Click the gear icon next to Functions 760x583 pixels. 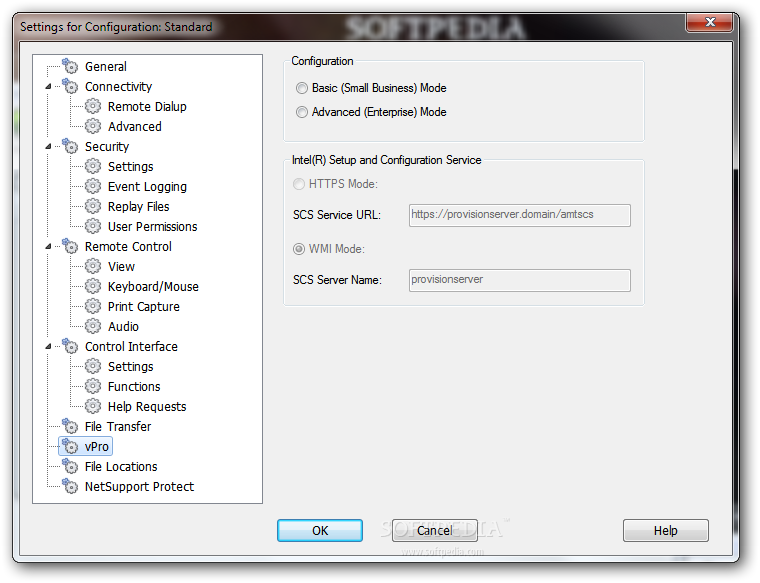click(x=93, y=386)
